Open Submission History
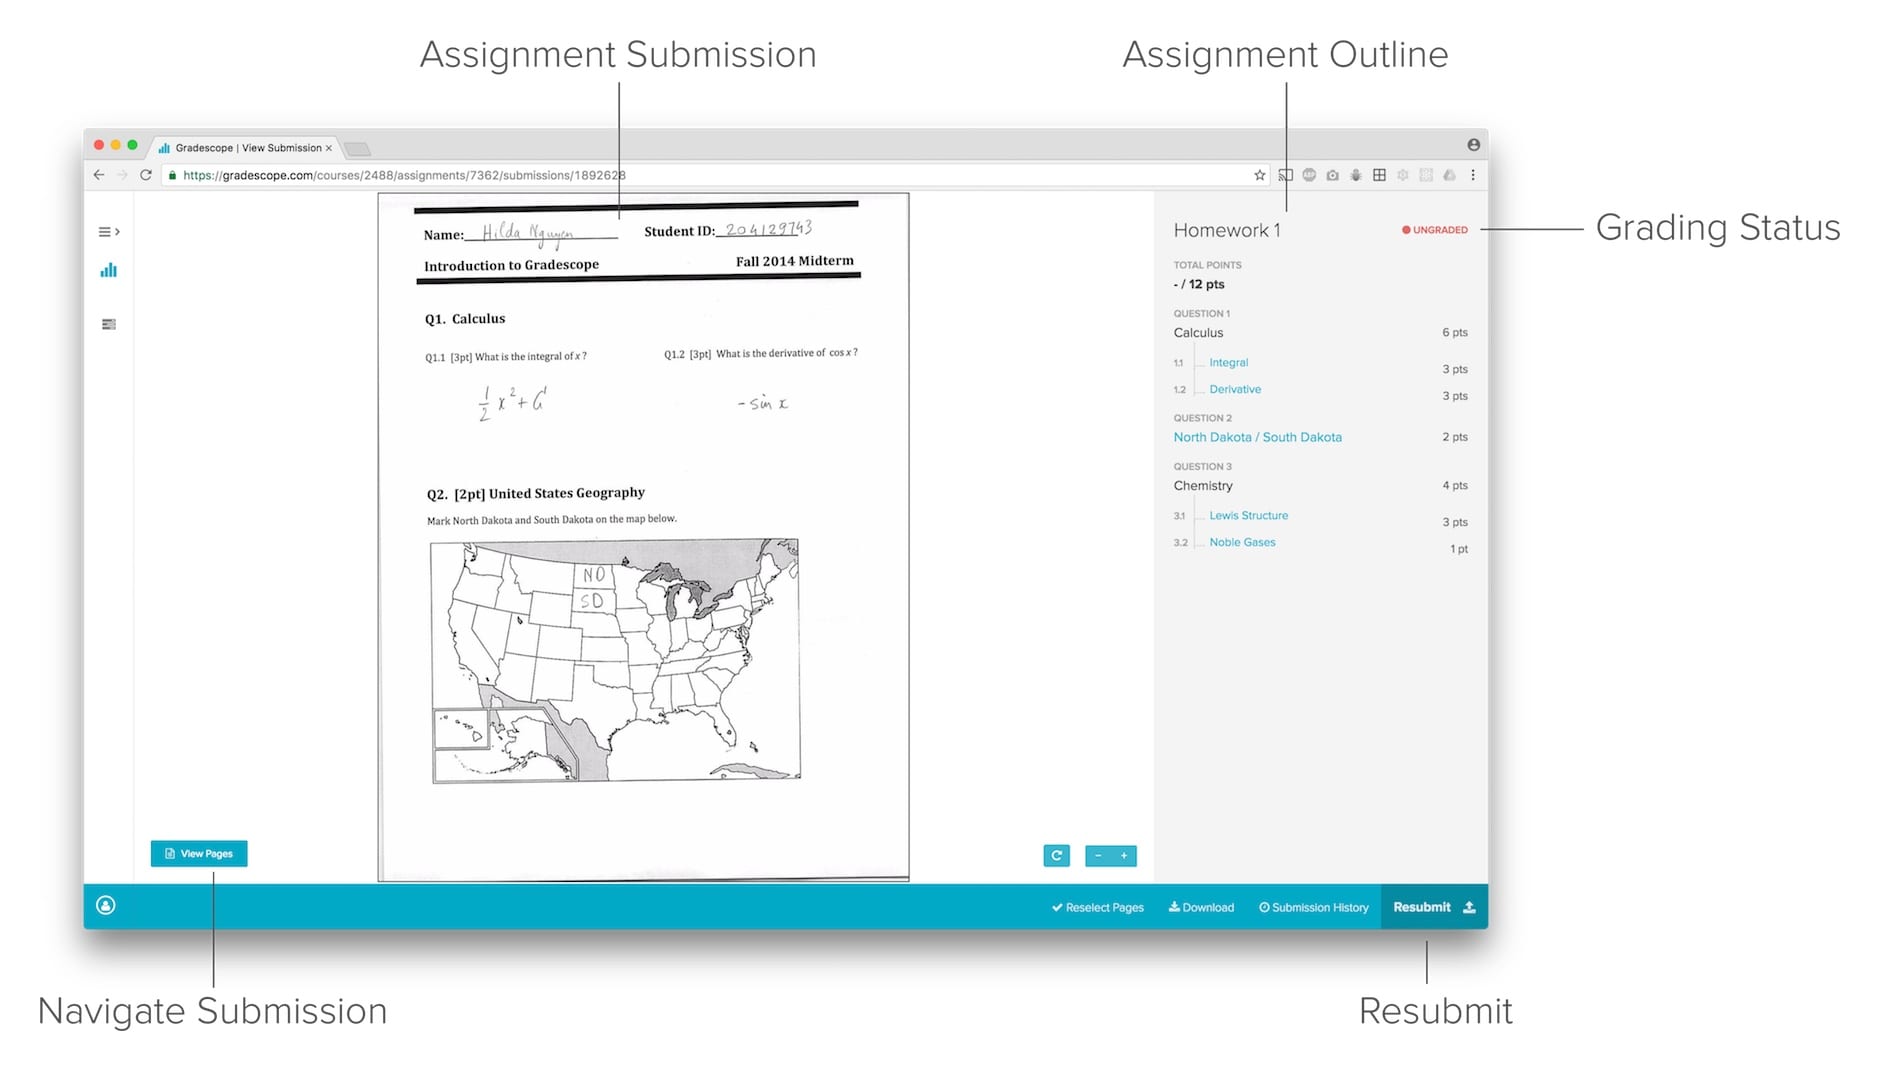 click(1313, 908)
